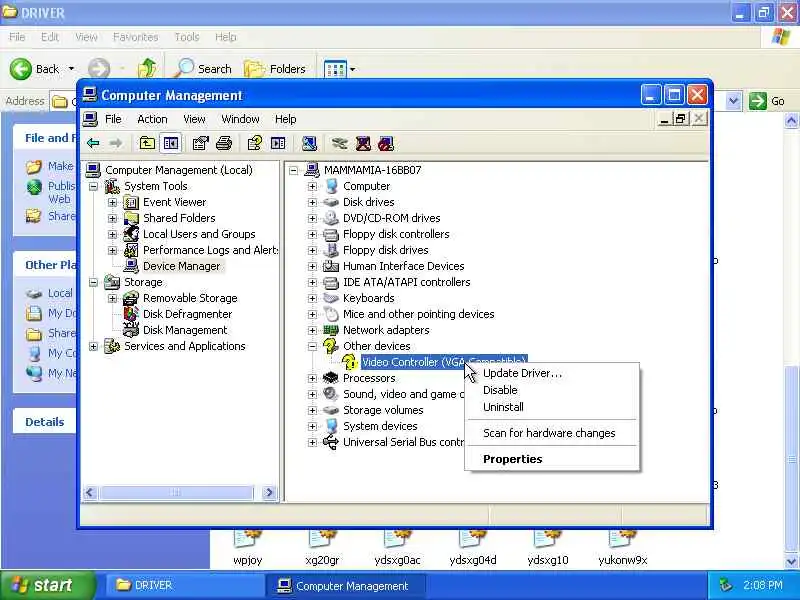Open the address bar dropdown arrow
This screenshot has height=600, width=800.
733,101
